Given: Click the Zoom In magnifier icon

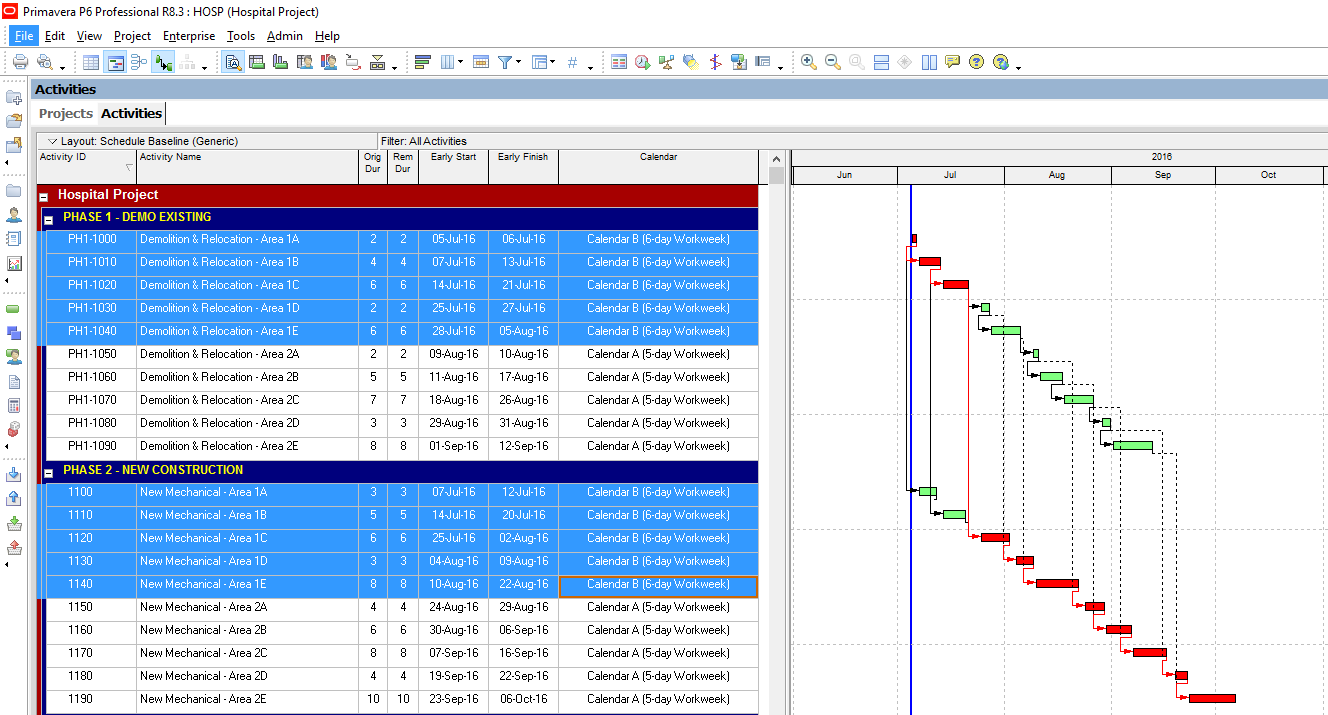Looking at the screenshot, I should tap(808, 62).
